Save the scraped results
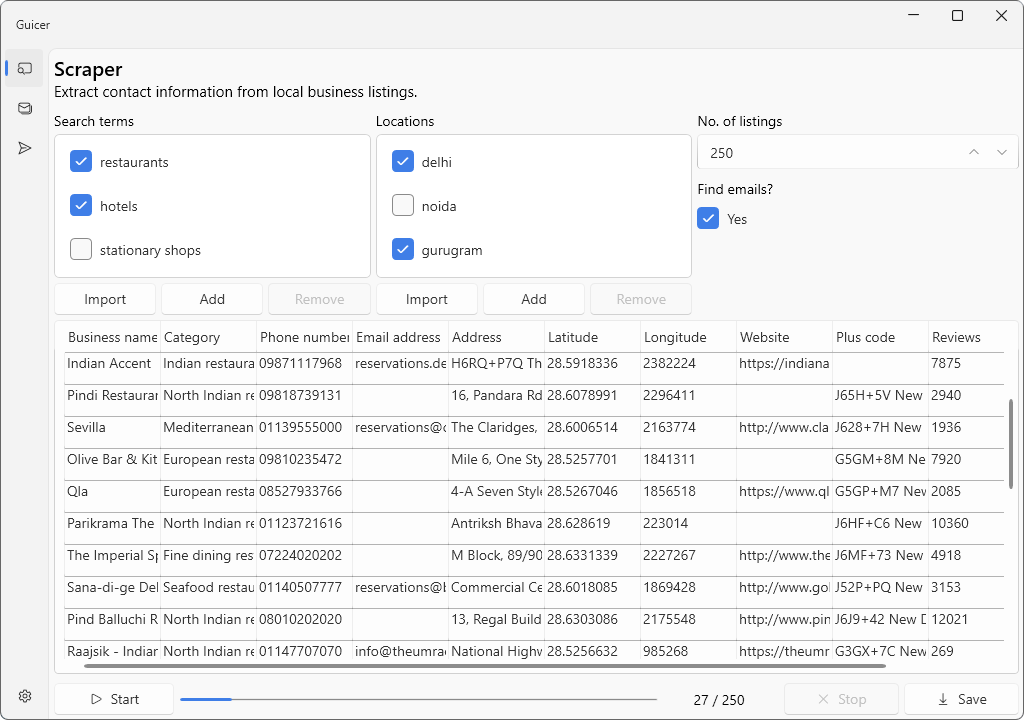This screenshot has width=1024, height=720. 961,699
